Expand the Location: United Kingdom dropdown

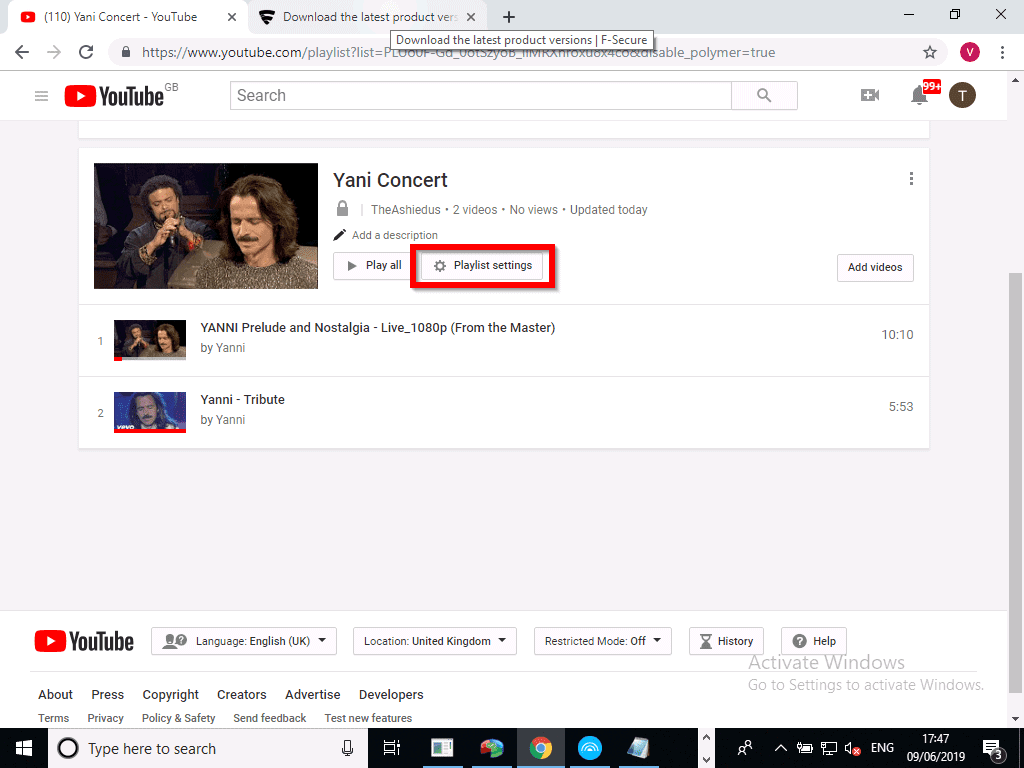435,641
